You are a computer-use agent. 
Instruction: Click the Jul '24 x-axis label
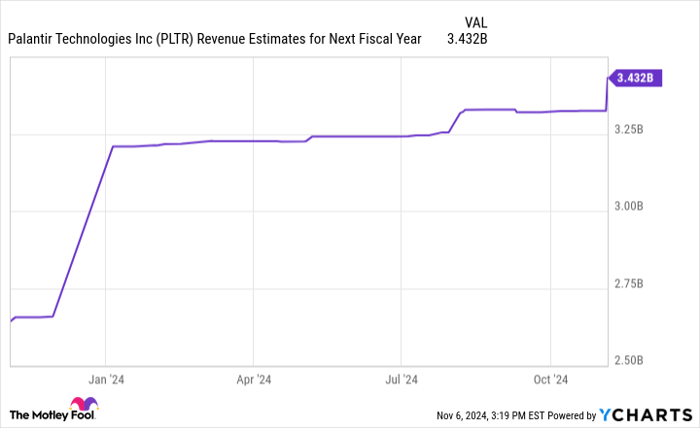coord(400,380)
